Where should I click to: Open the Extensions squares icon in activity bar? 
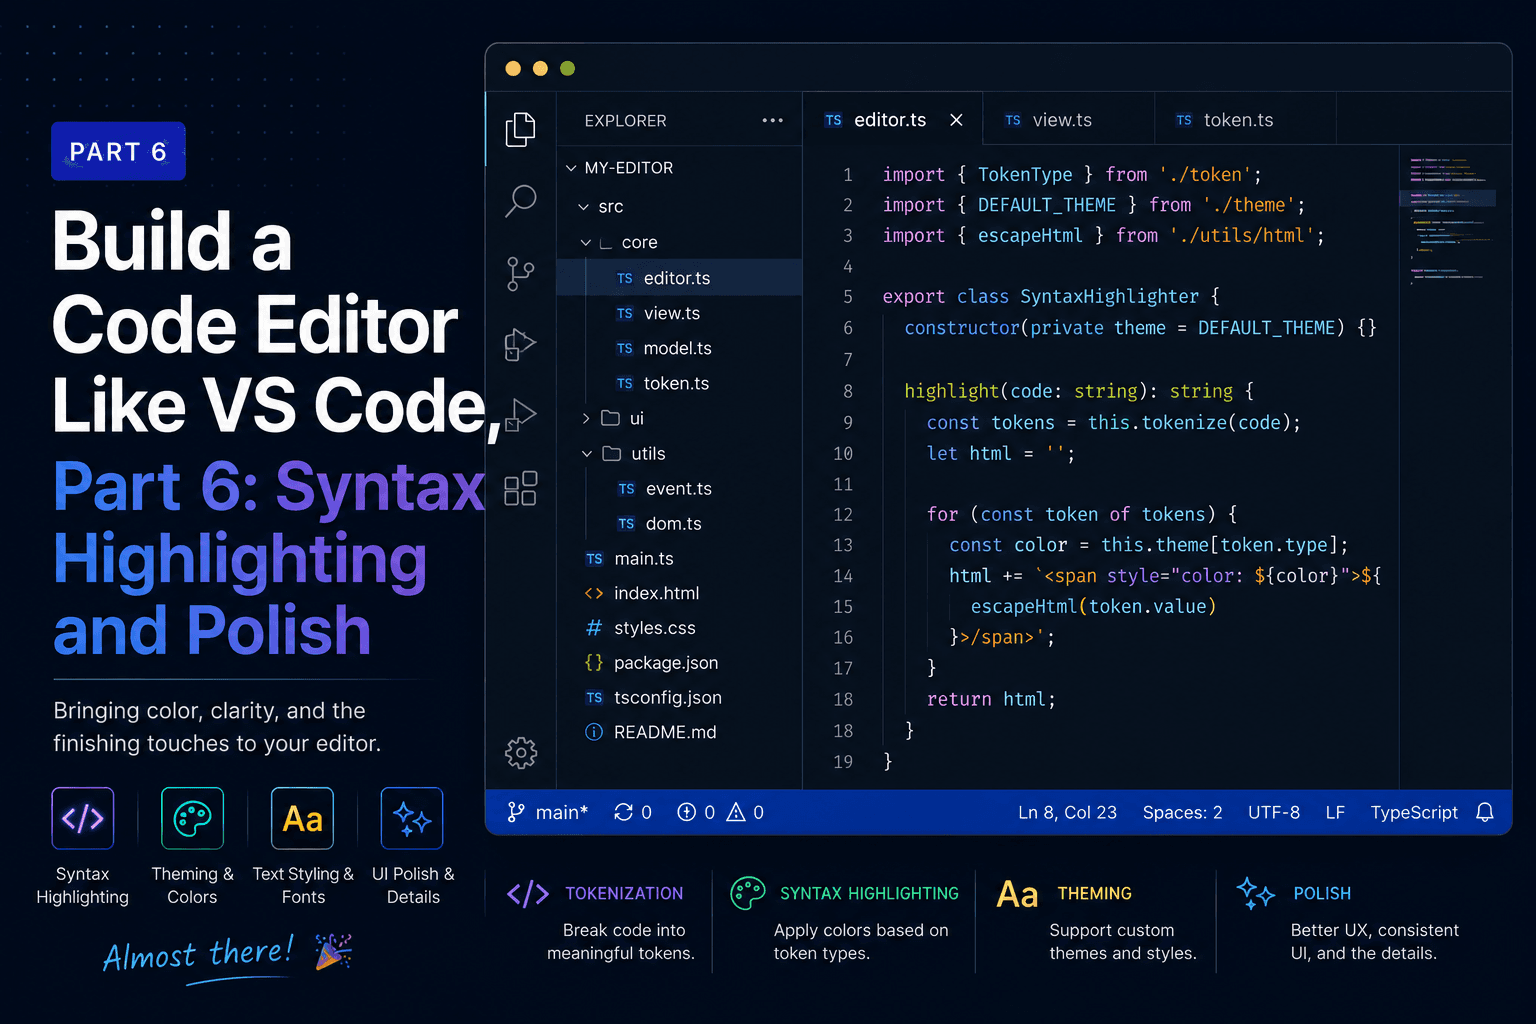pos(520,488)
